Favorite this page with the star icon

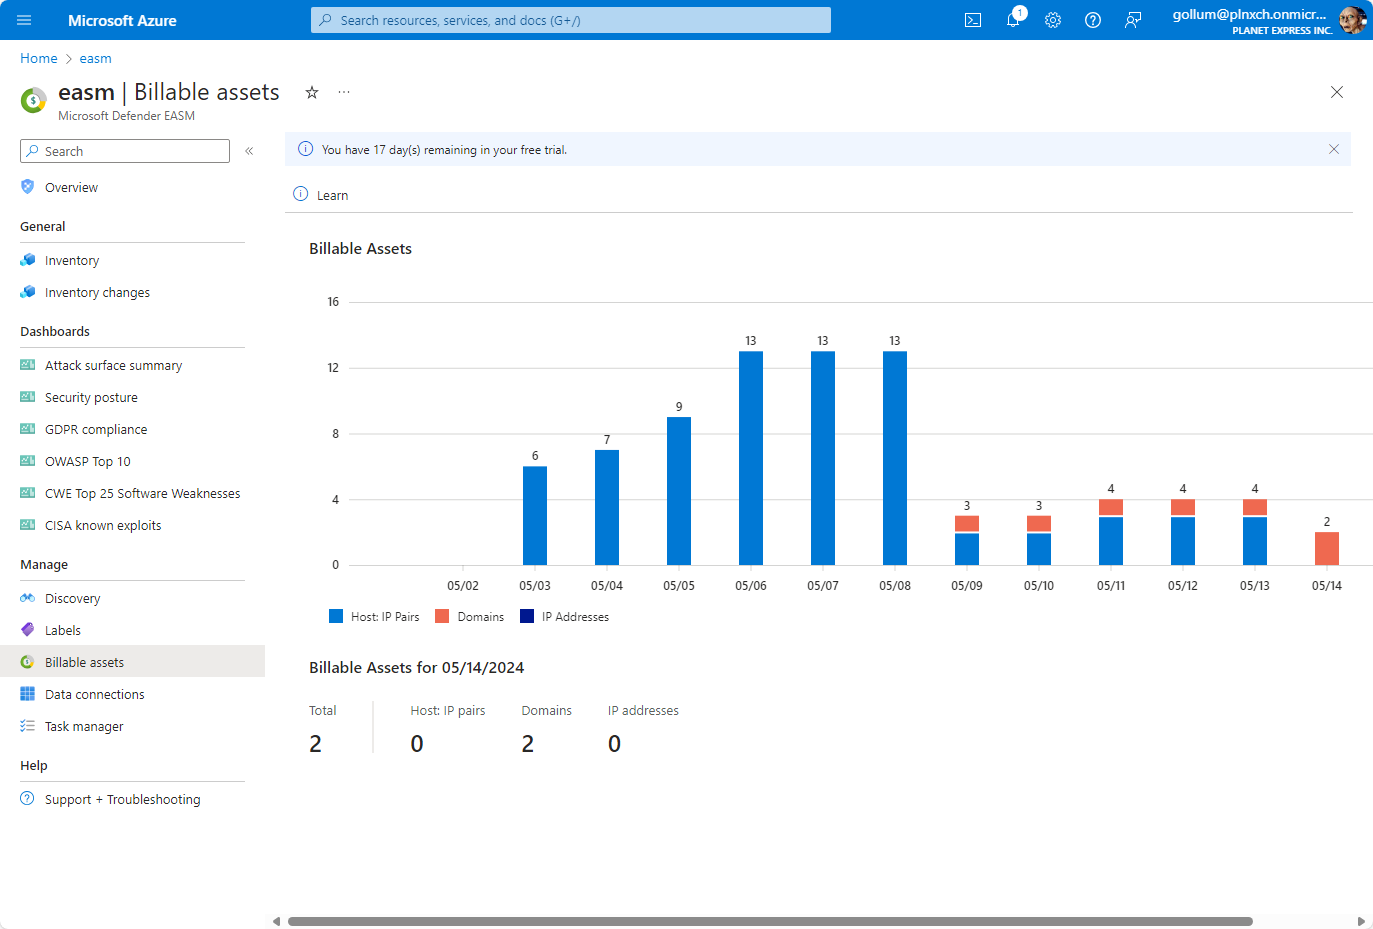point(312,92)
